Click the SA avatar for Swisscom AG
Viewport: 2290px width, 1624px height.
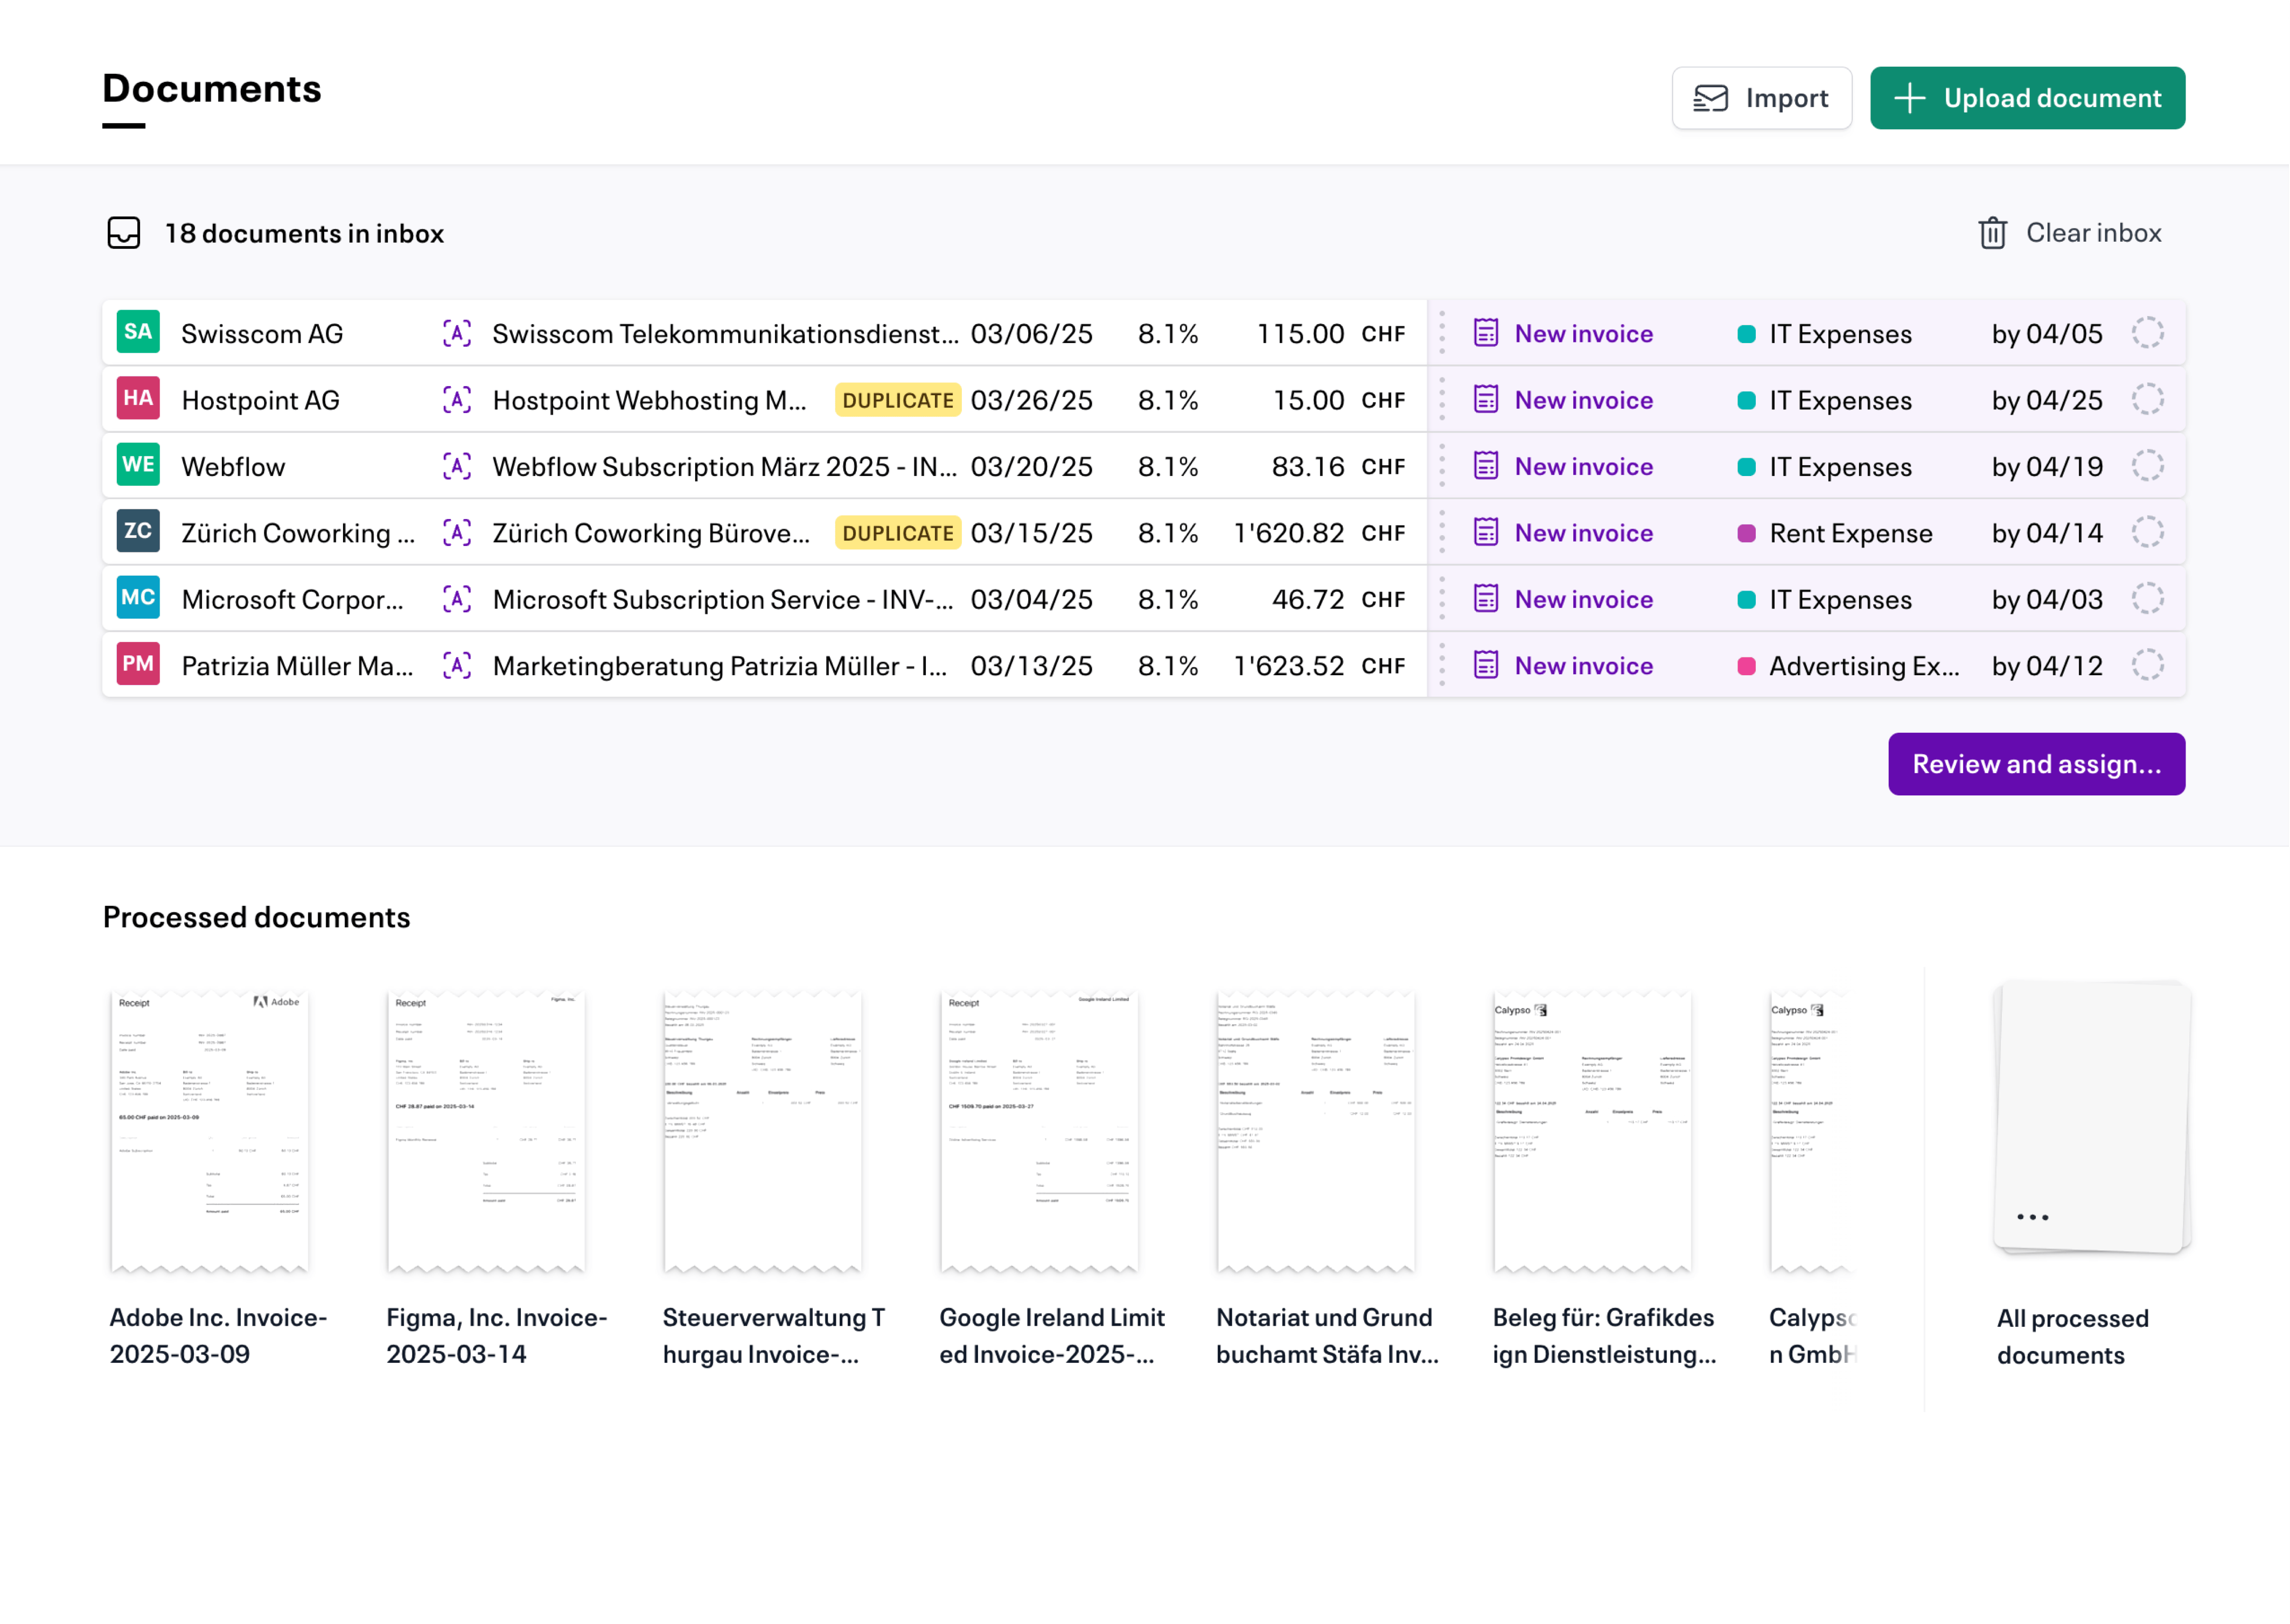tap(138, 333)
